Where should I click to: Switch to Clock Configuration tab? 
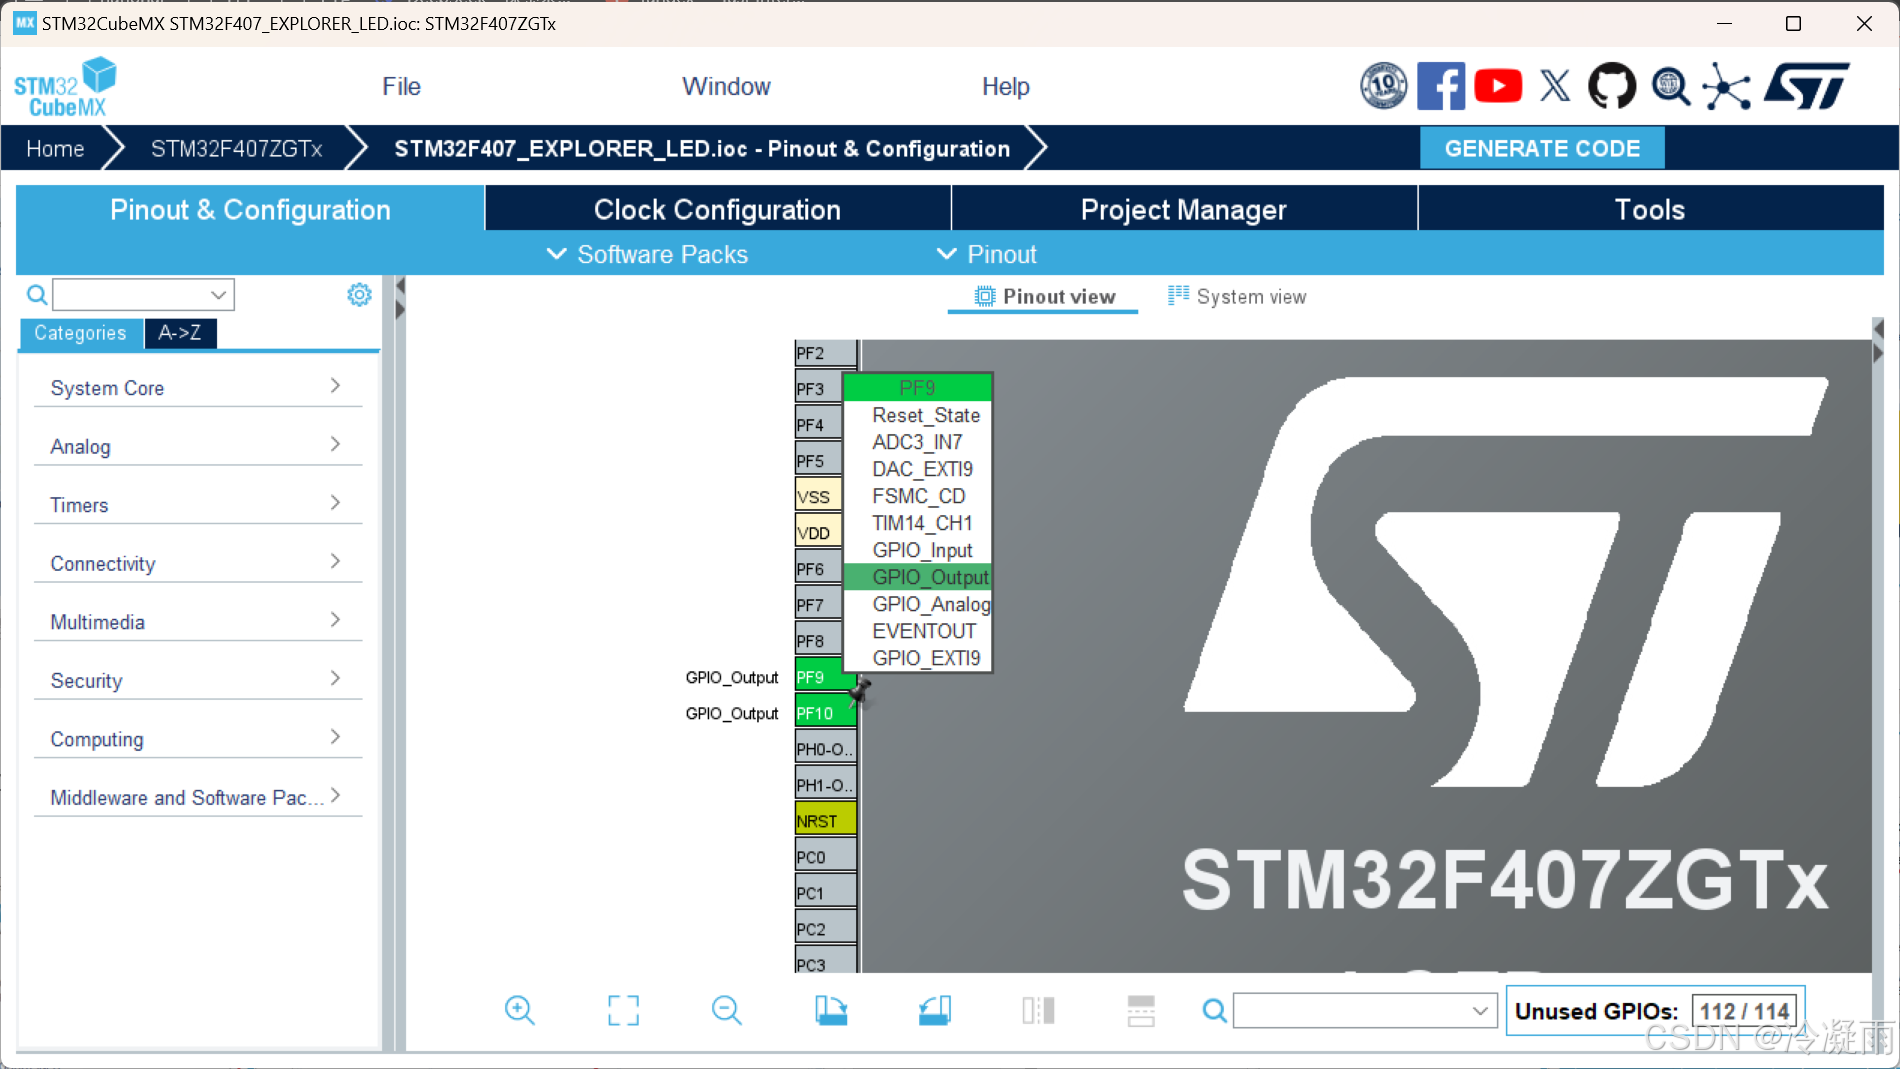point(717,209)
